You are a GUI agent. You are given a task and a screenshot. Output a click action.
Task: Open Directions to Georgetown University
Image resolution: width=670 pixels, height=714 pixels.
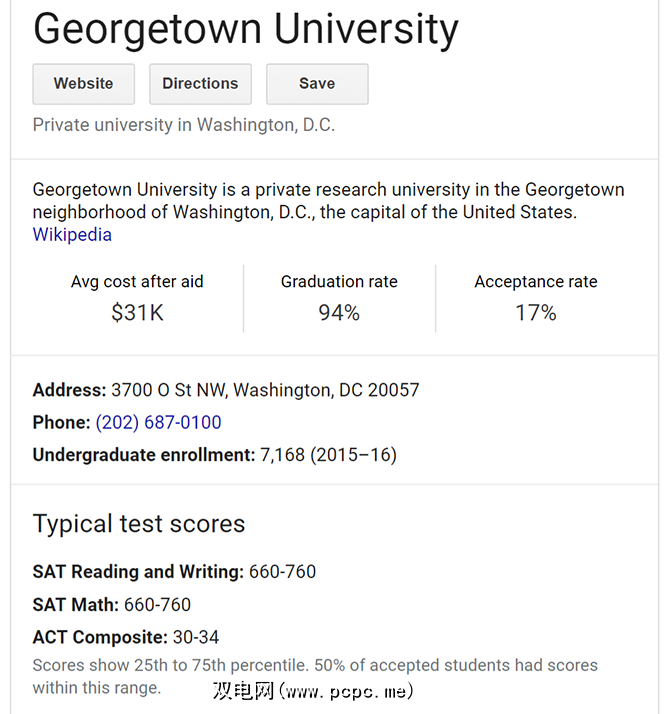pyautogui.click(x=200, y=84)
